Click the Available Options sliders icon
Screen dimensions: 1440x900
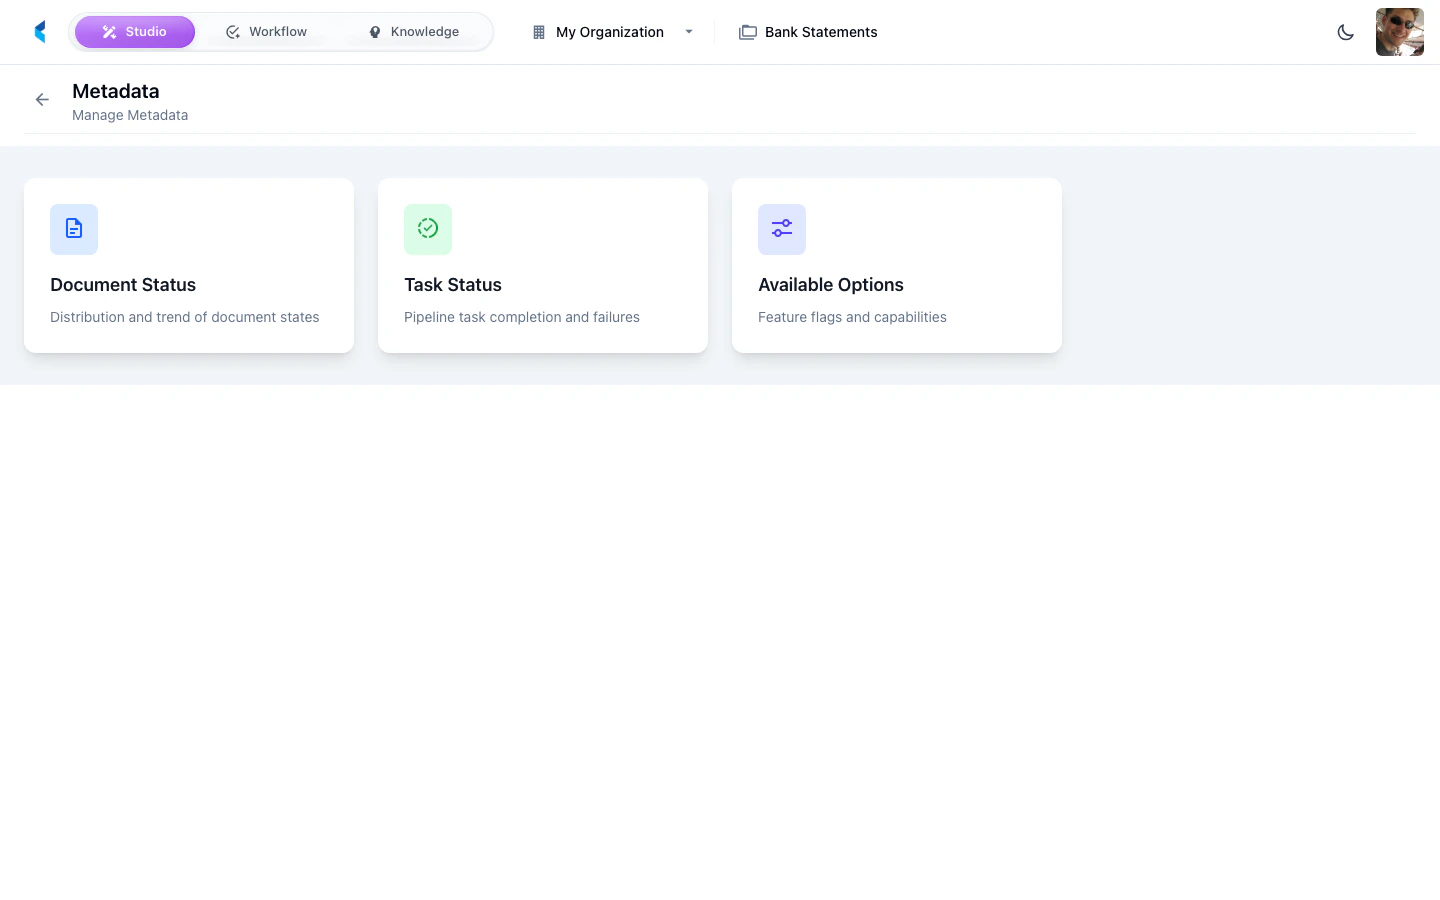[x=782, y=229]
